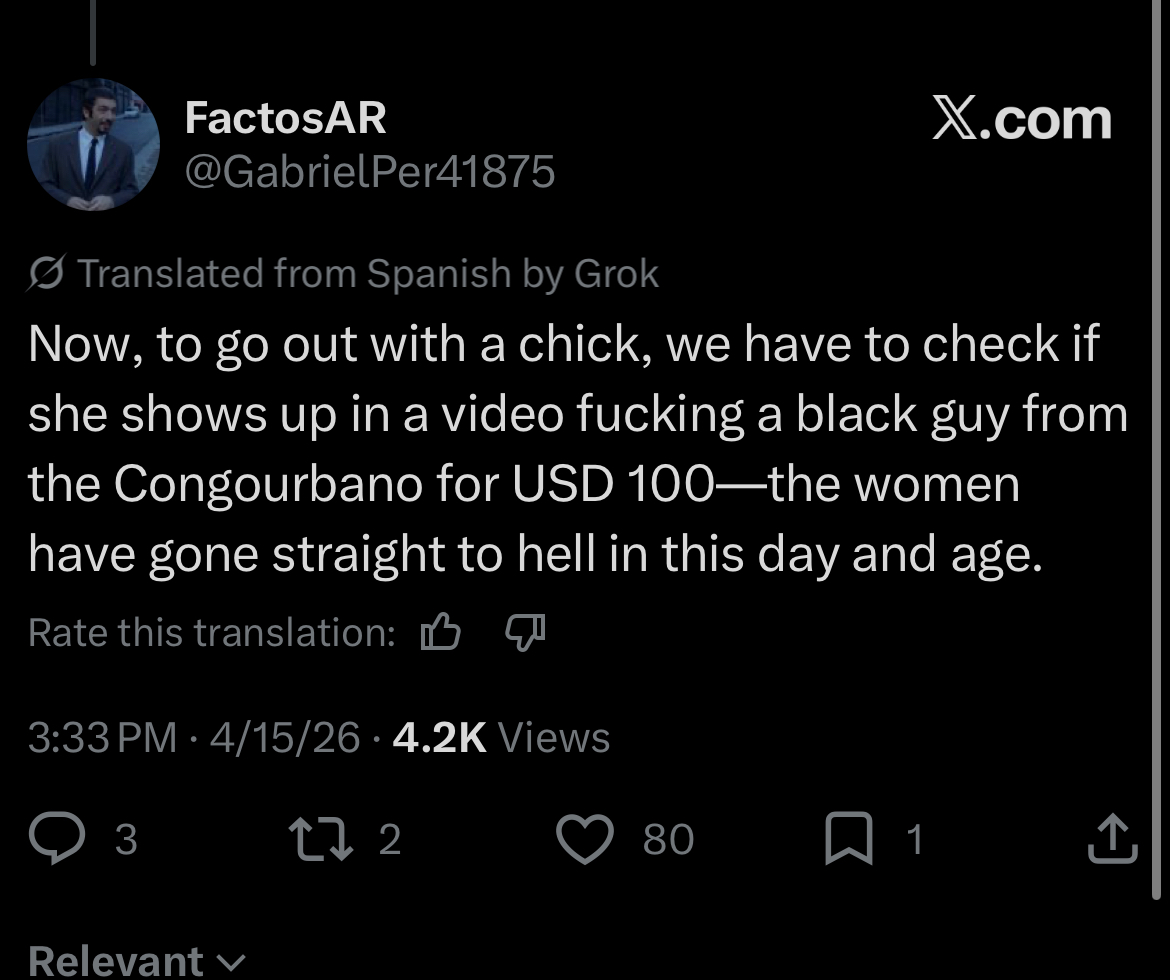
Task: Click the 3:33 PM timestamp
Action: tap(102, 737)
